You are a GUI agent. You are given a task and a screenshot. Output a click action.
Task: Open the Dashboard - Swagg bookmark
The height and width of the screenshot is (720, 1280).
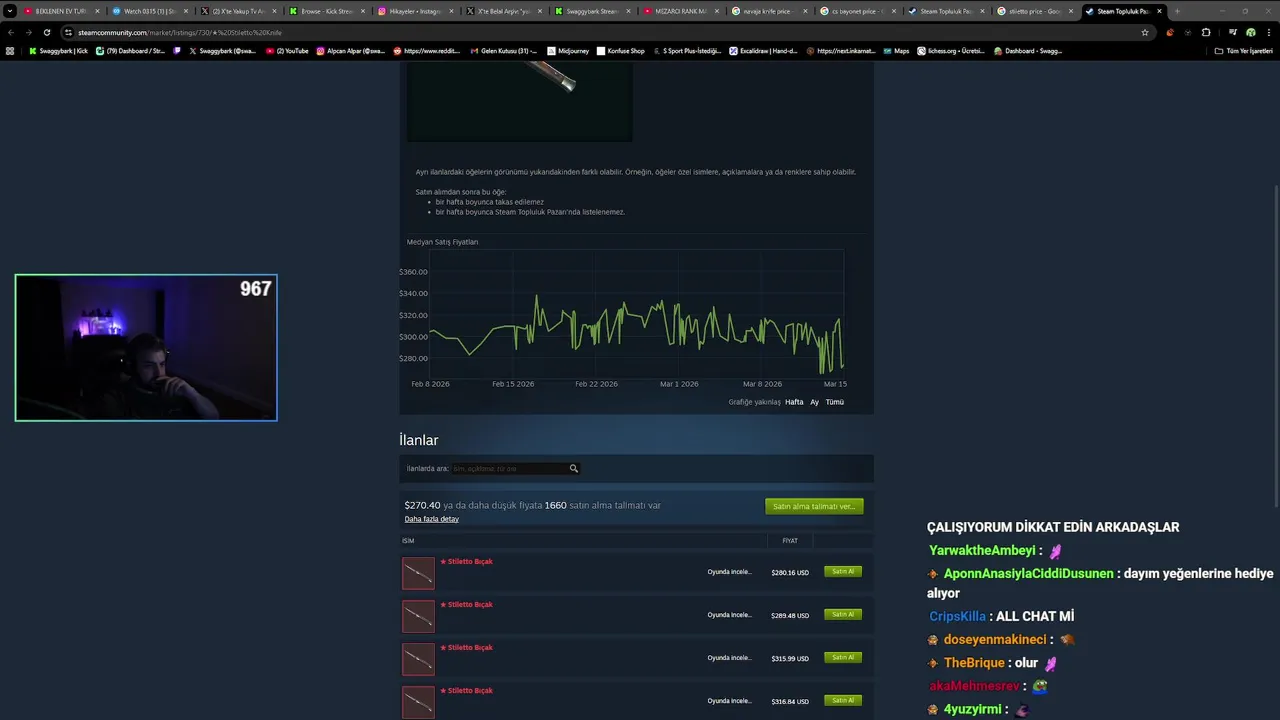click(x=1028, y=51)
